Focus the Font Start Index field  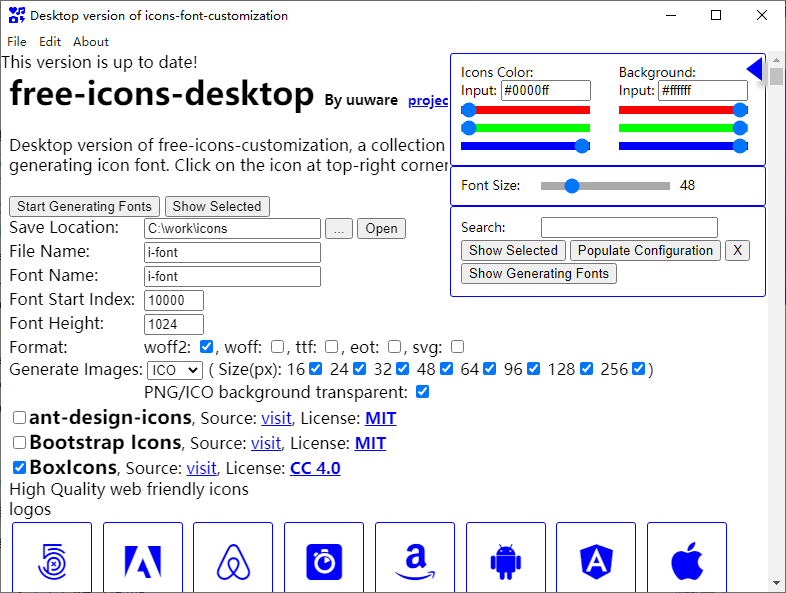click(174, 300)
